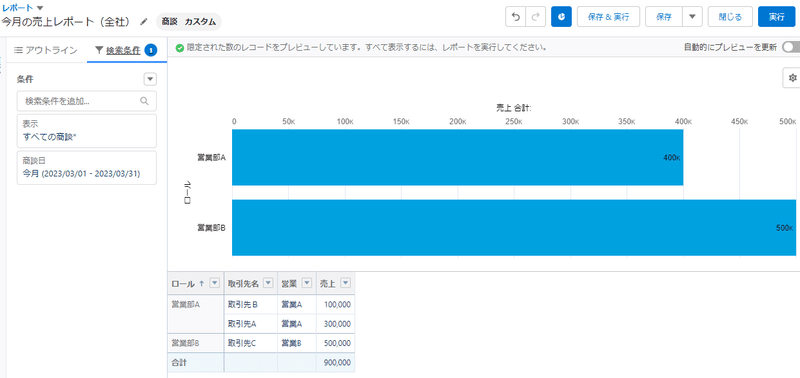Click the redo arrow icon
Image resolution: width=800 pixels, height=378 pixels.
tap(535, 17)
